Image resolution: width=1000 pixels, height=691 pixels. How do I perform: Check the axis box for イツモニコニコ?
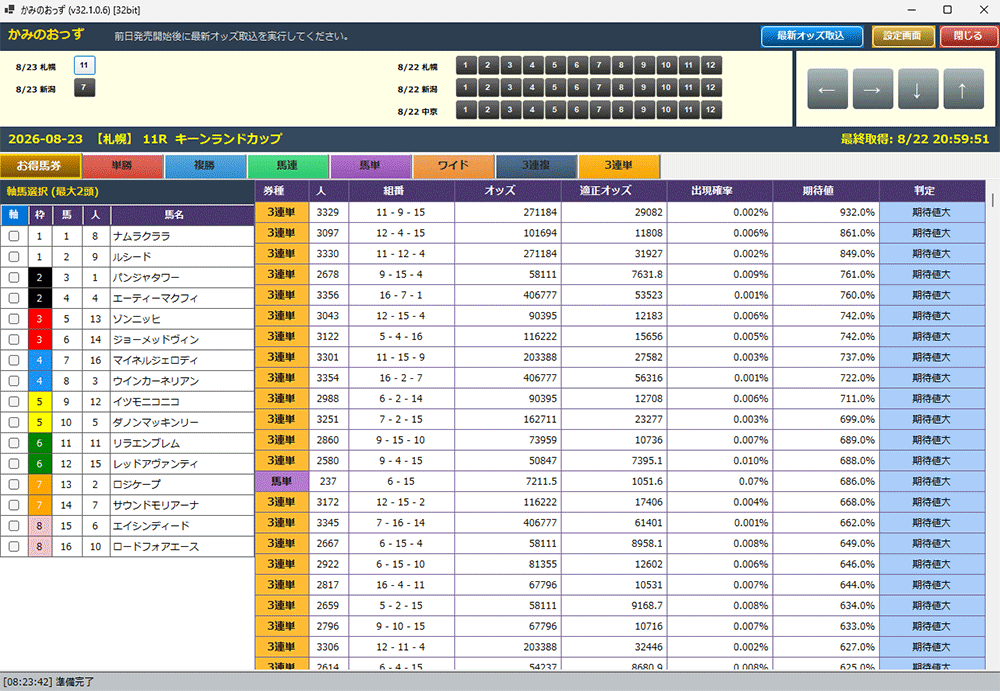pyautogui.click(x=14, y=402)
